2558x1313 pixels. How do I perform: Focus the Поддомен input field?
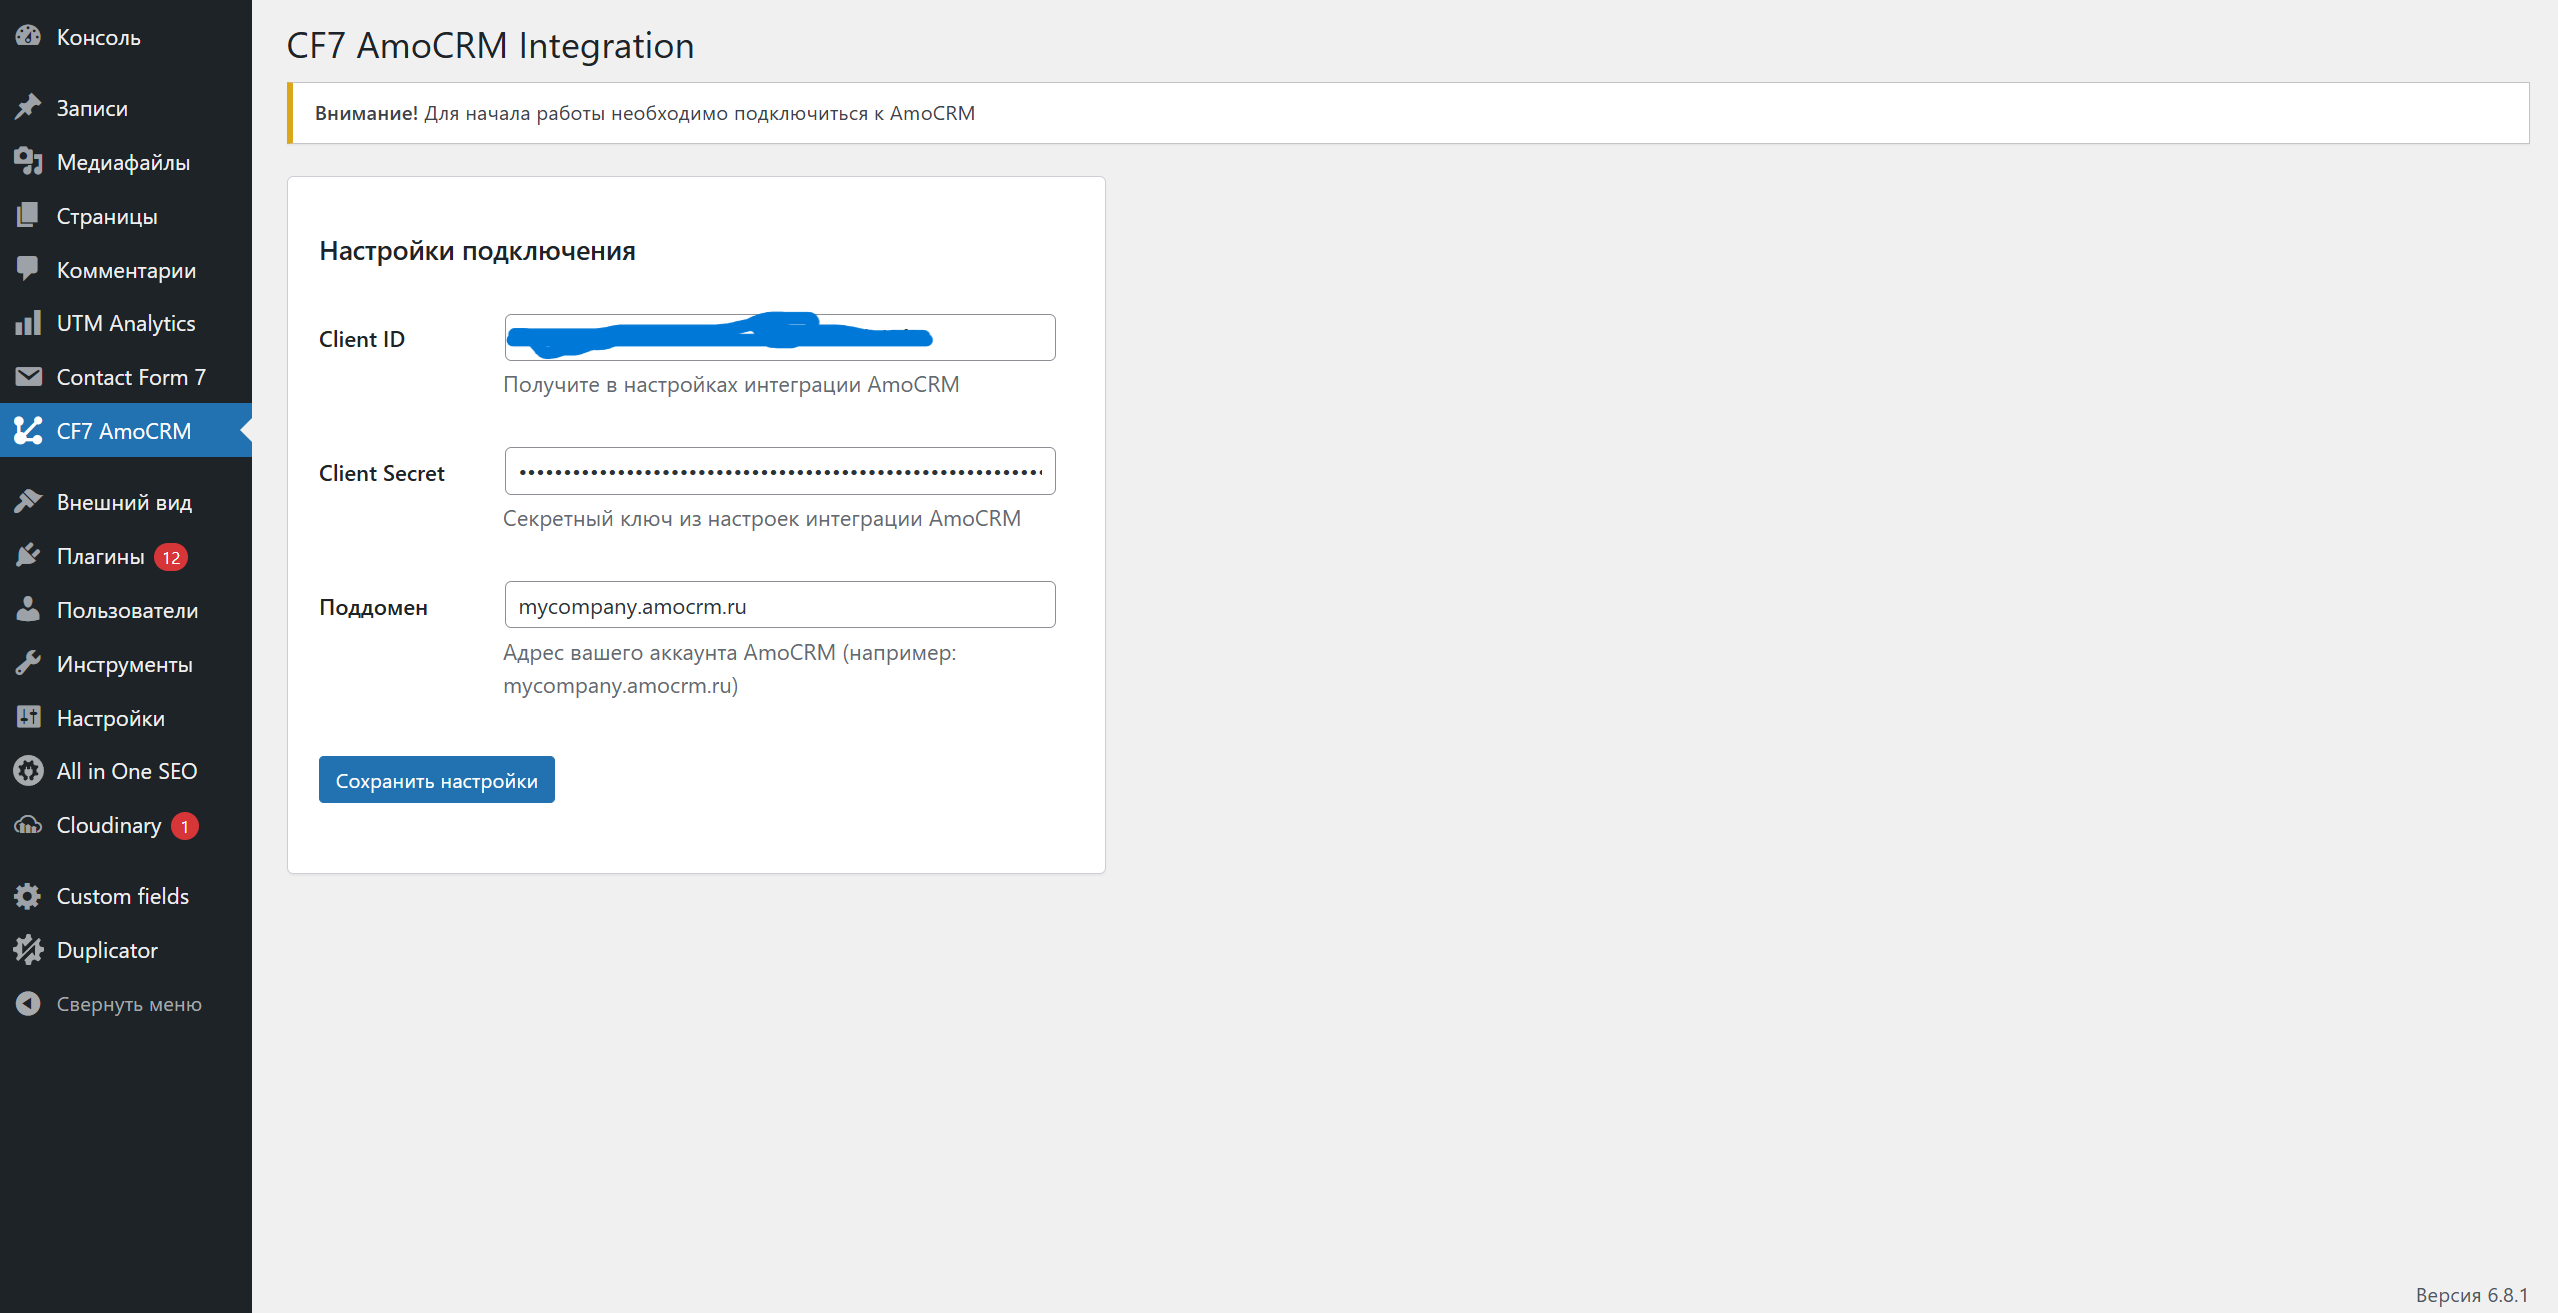tap(780, 605)
